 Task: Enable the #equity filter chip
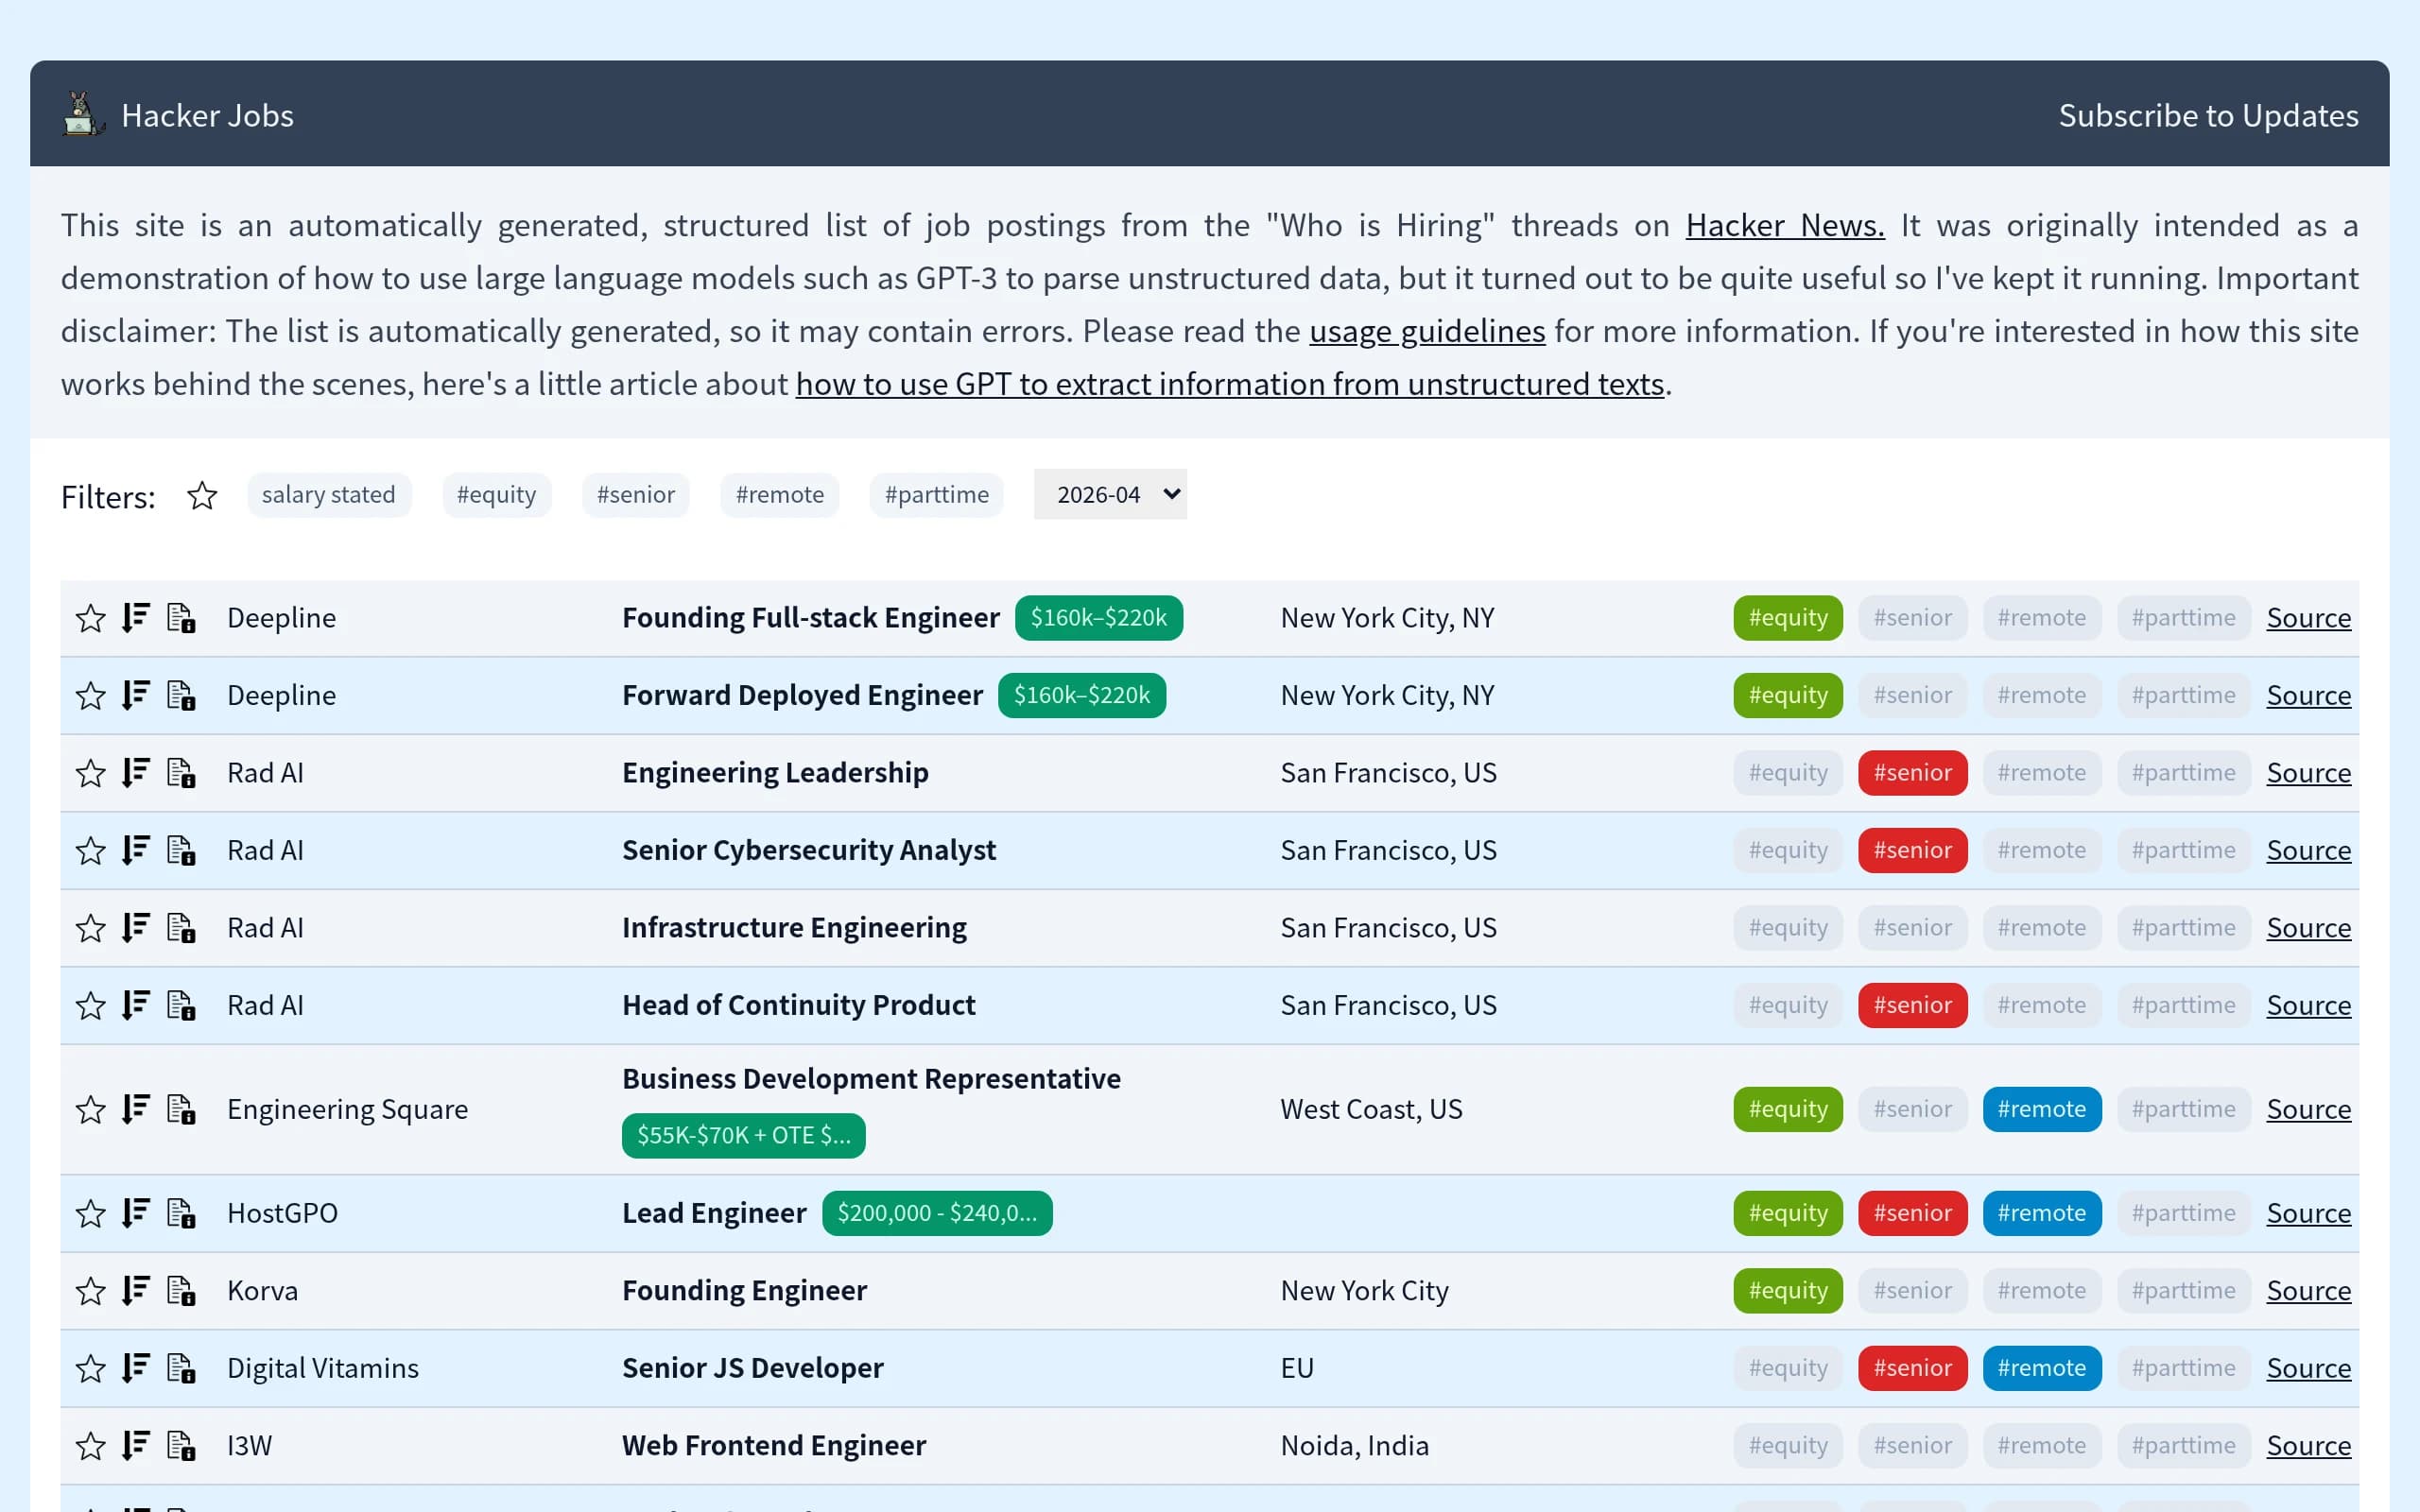point(496,495)
